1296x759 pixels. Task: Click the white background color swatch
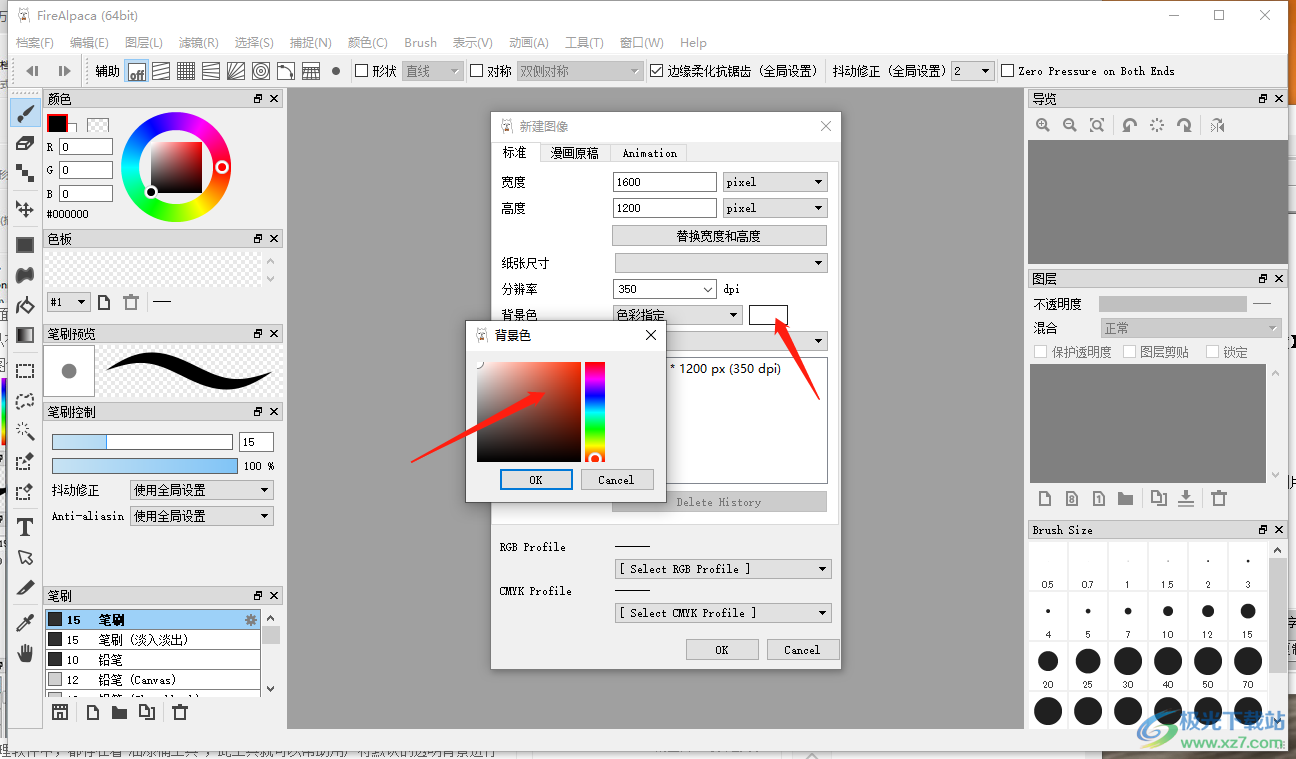point(769,315)
